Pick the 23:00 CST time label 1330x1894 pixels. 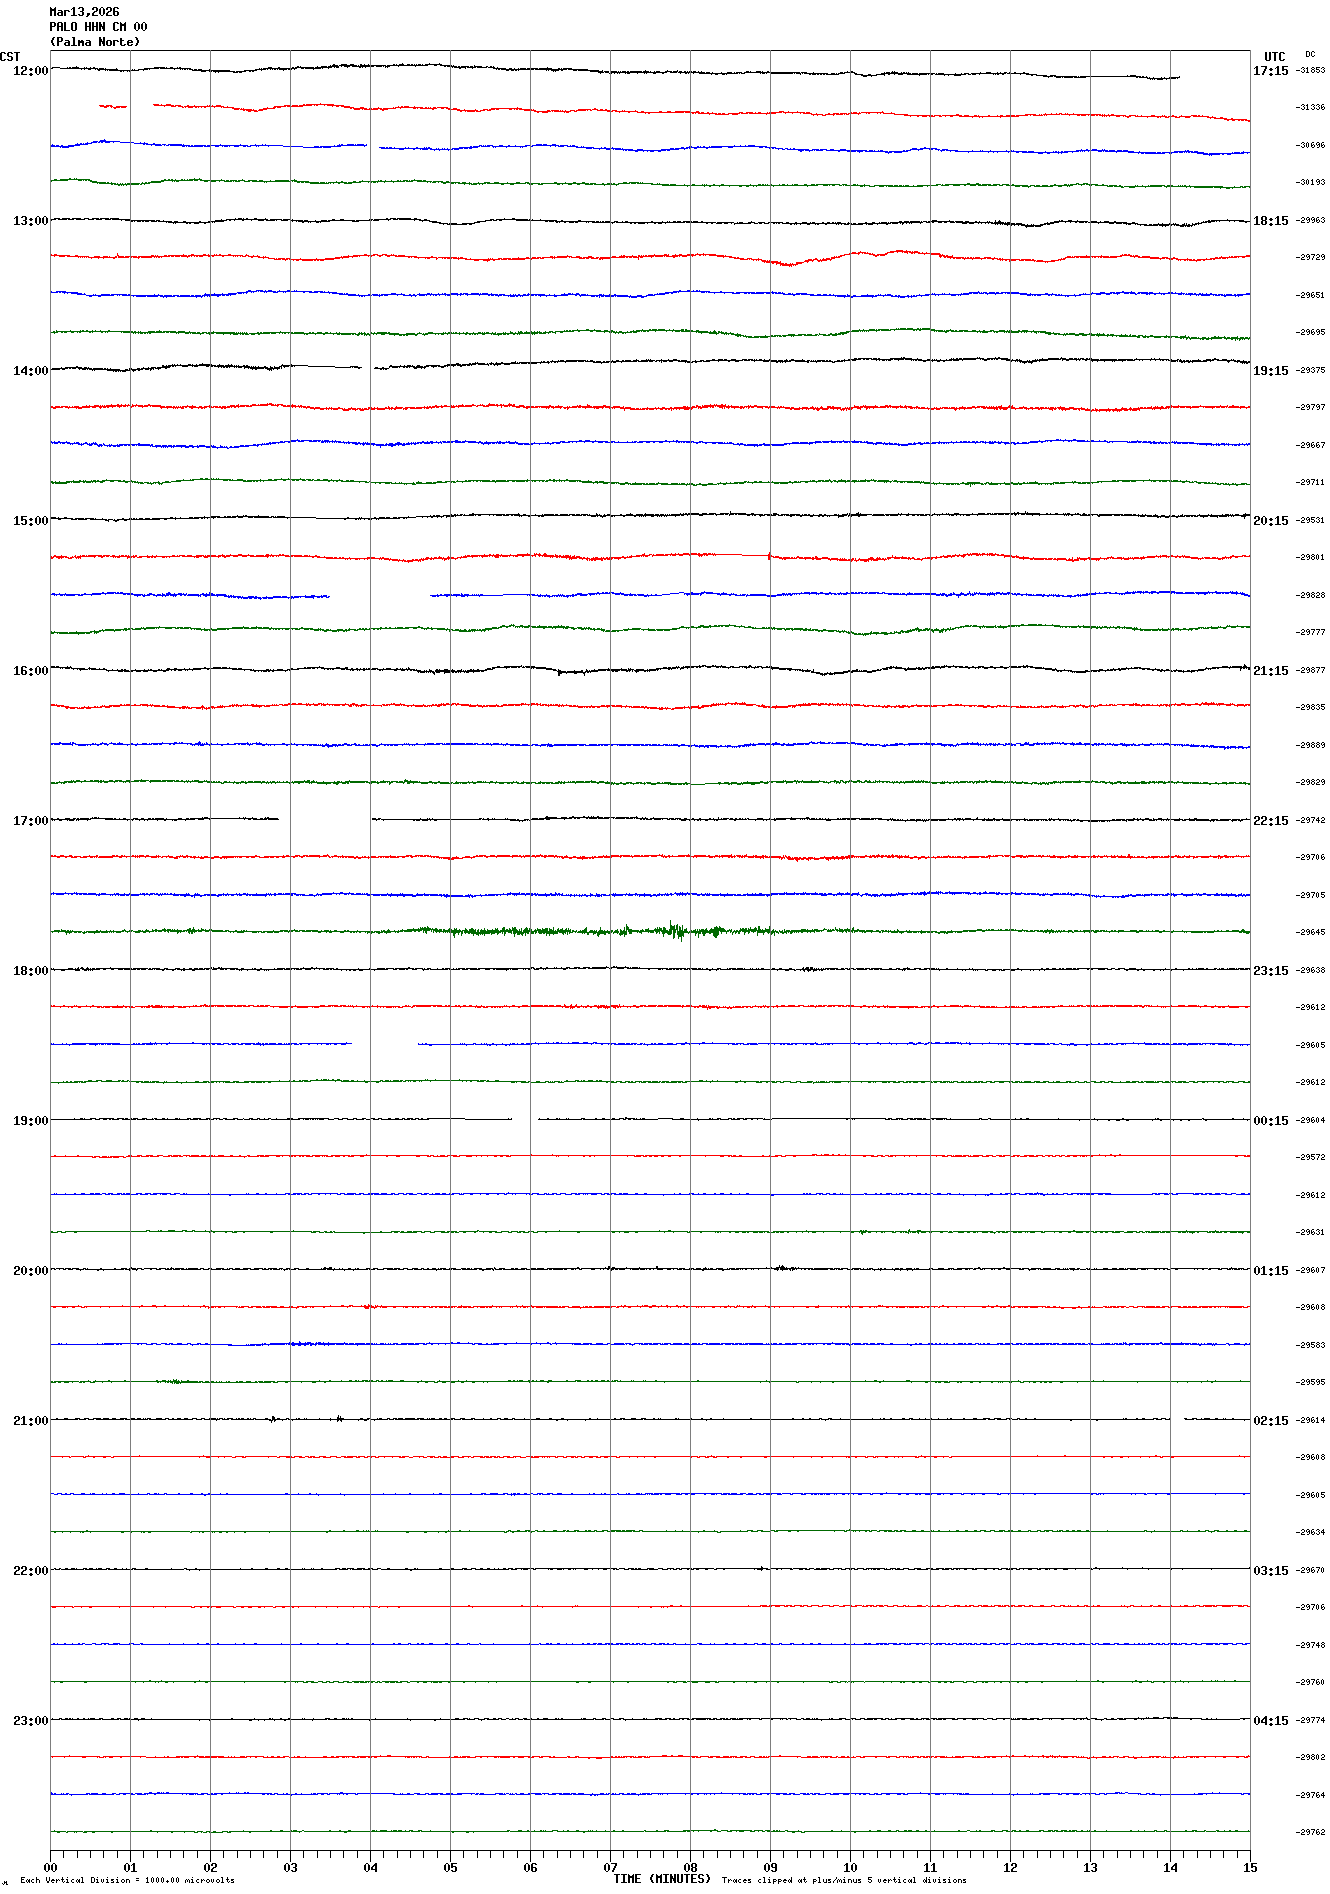(30, 1721)
